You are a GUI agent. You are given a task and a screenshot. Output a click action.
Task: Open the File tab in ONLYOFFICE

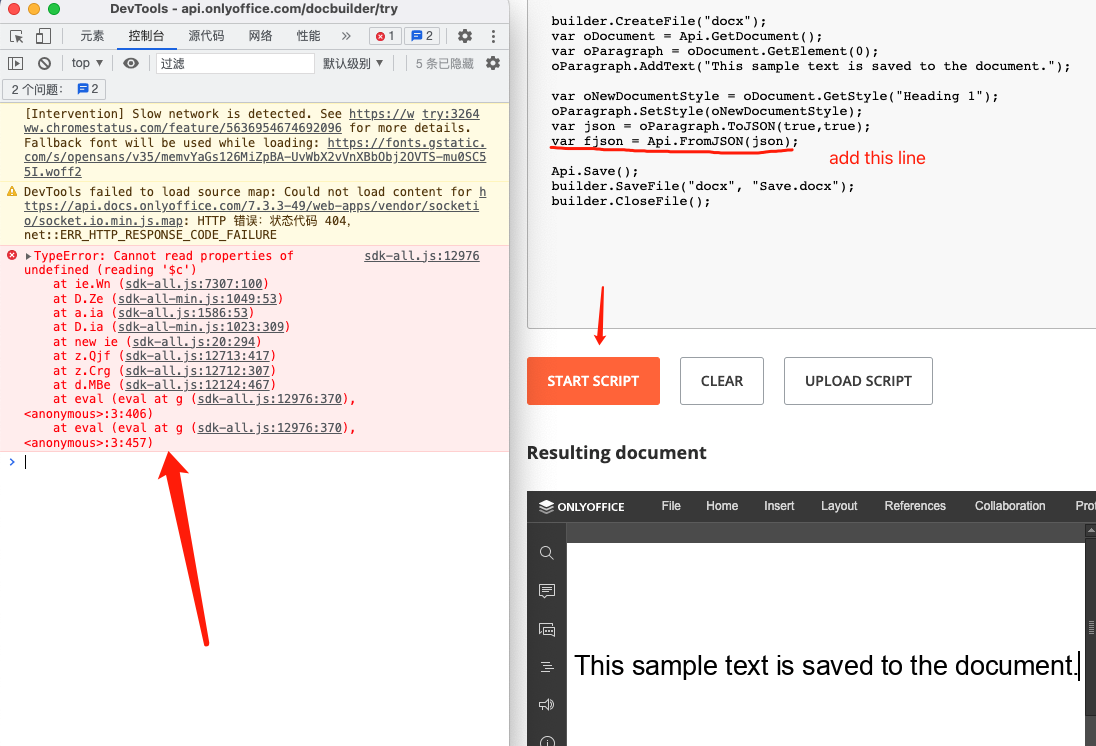tap(671, 506)
